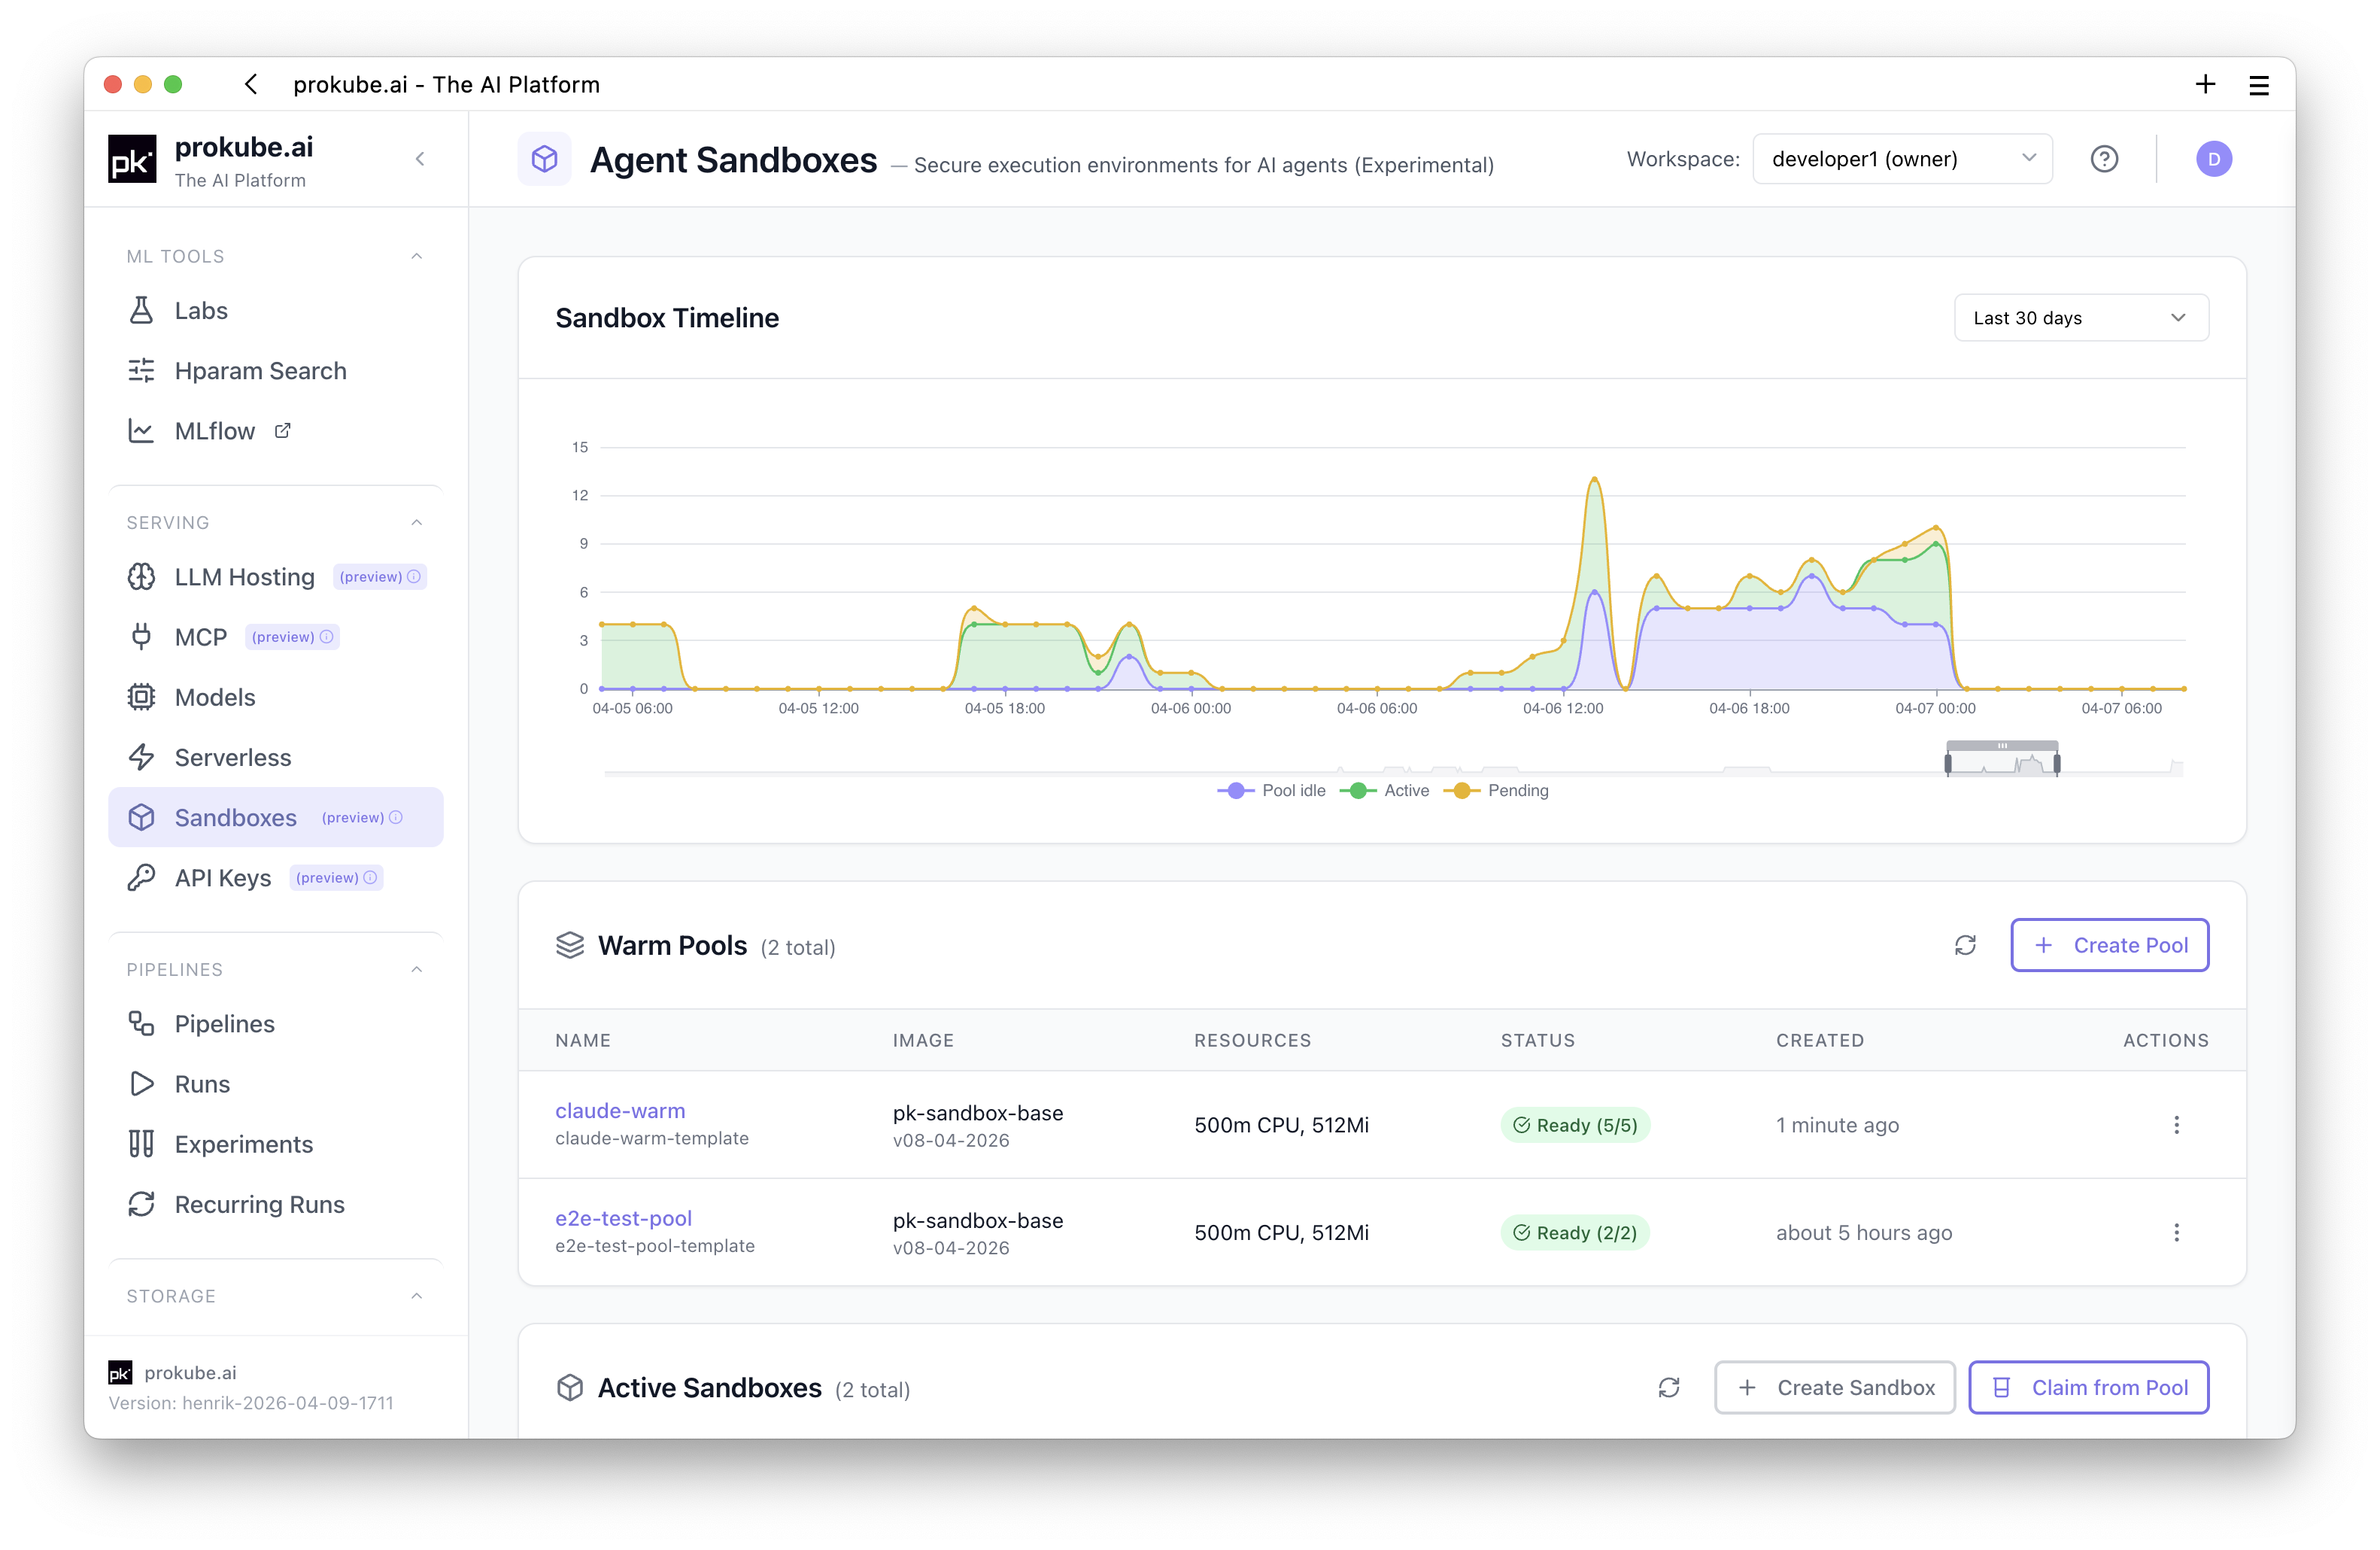Click the pk prokube.ai logo
This screenshot has height=1550, width=2380.
point(132,159)
